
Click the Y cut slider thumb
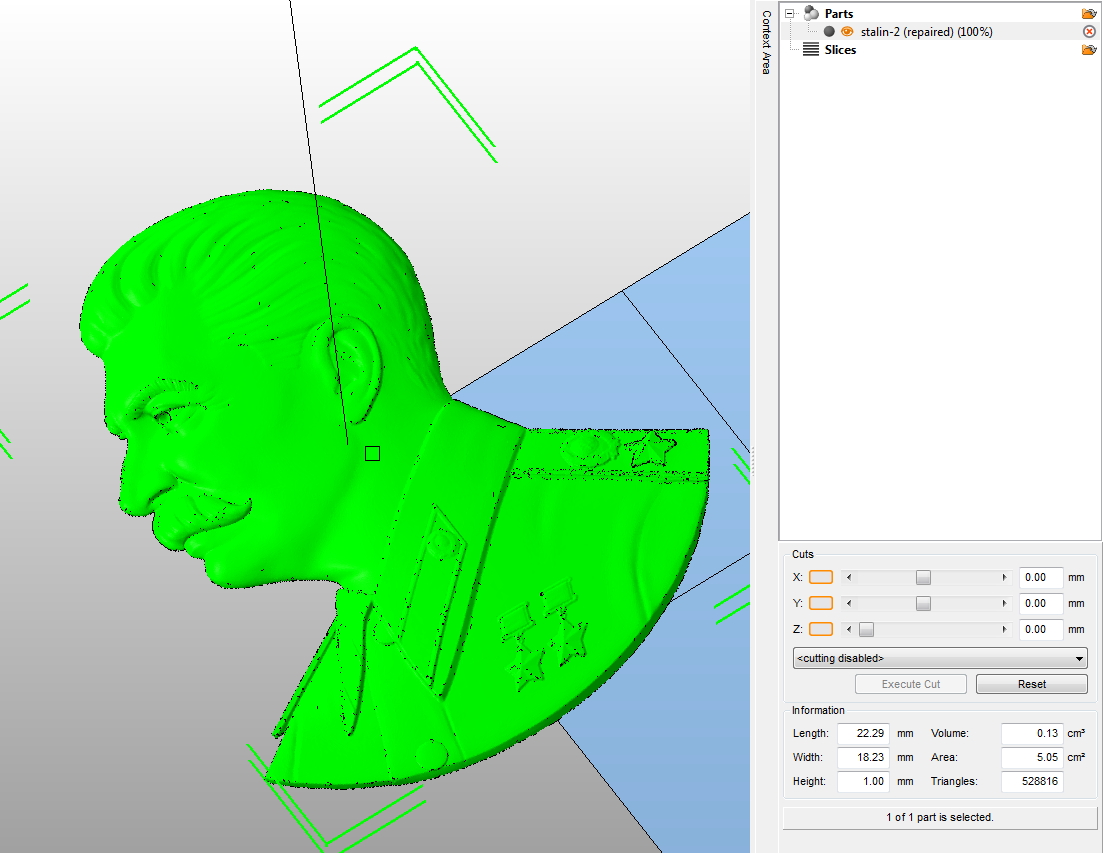click(x=924, y=603)
